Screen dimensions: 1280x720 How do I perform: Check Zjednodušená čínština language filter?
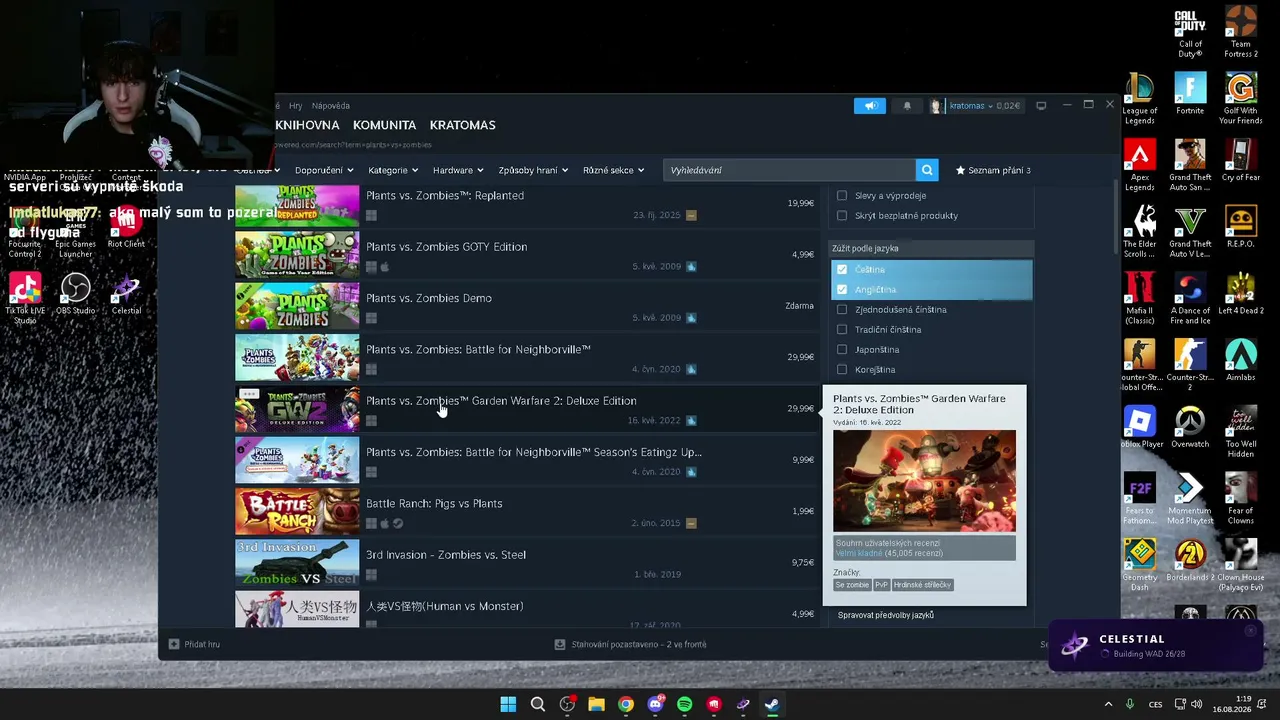[x=842, y=309]
